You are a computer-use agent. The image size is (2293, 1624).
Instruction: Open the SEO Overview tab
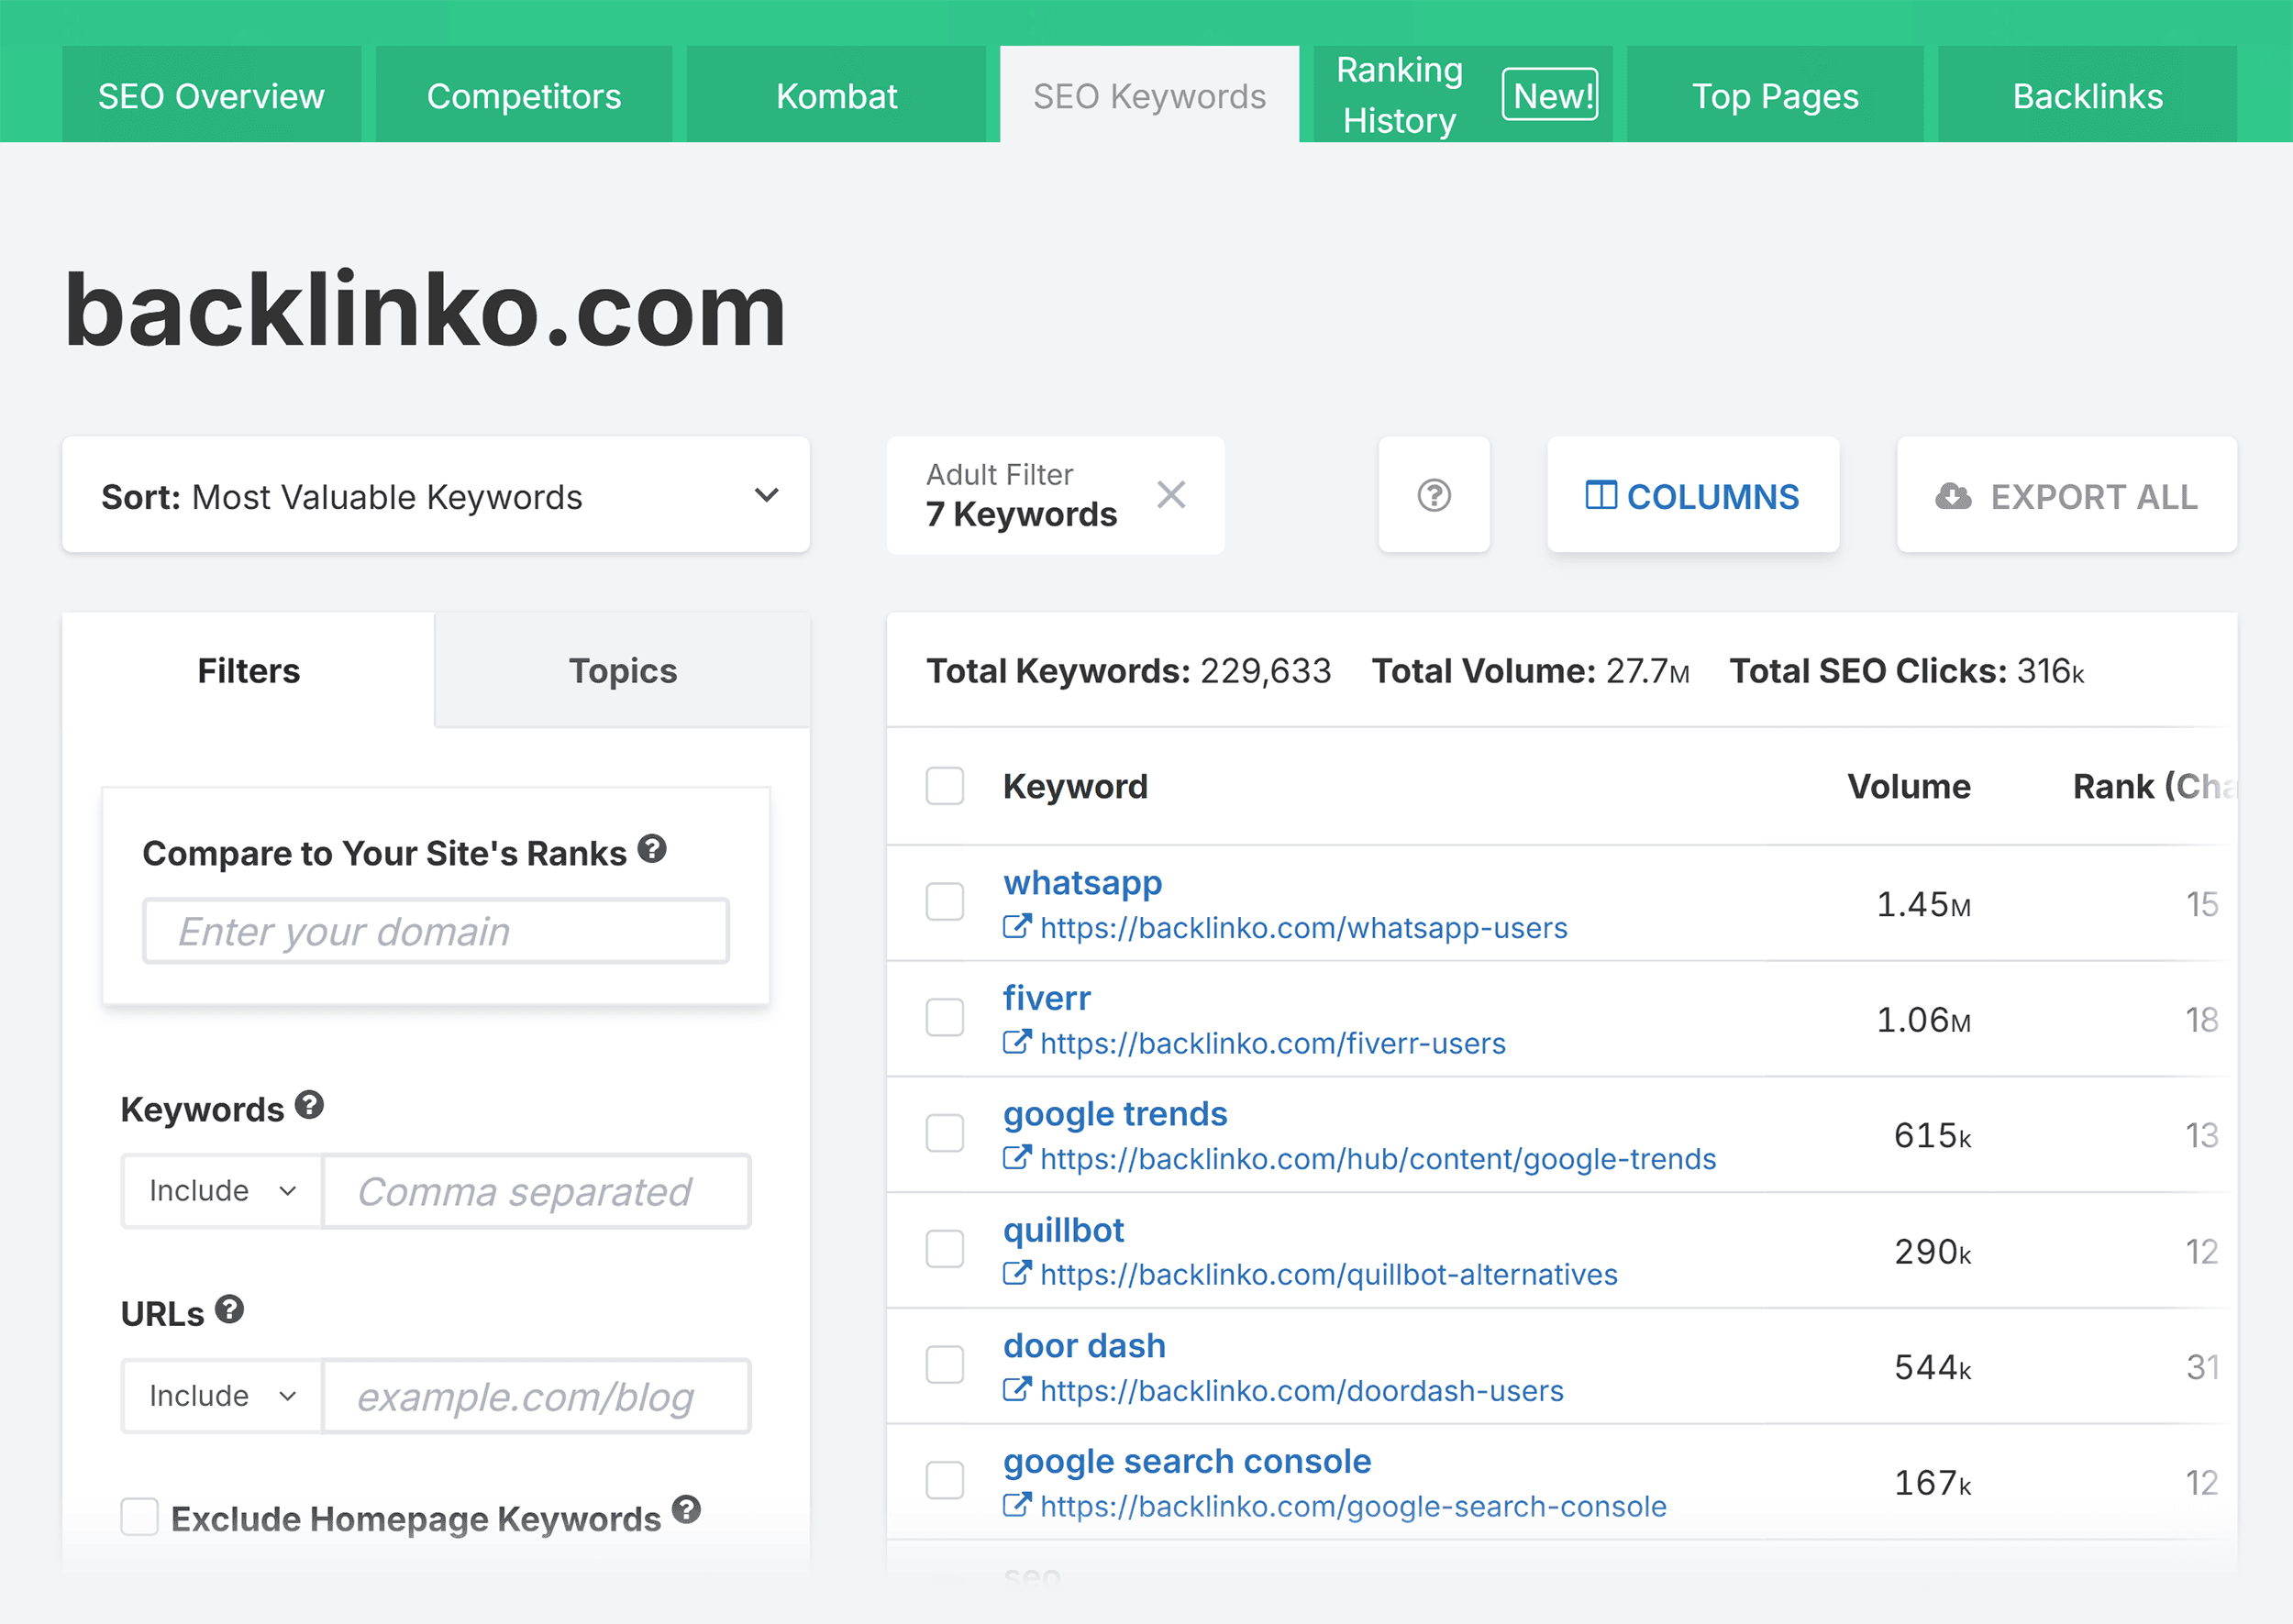pos(211,95)
